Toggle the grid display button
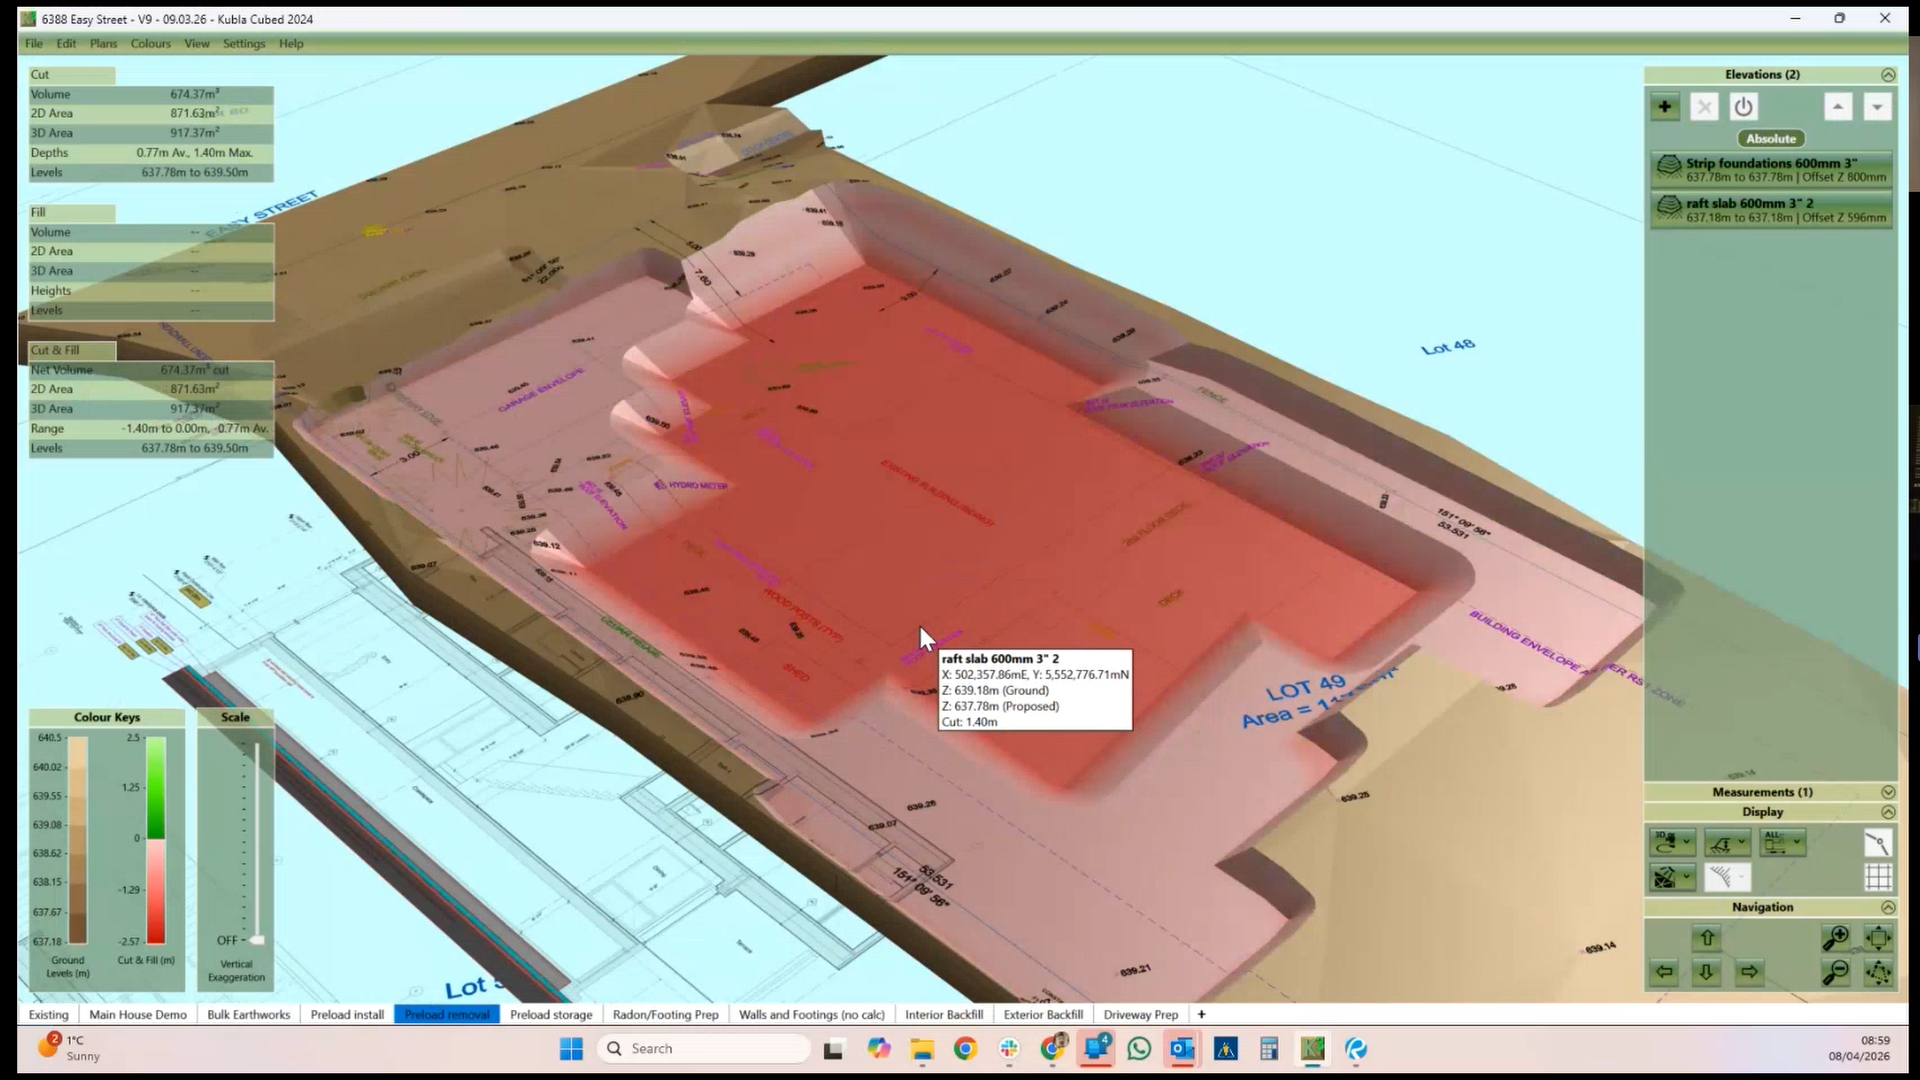The width and height of the screenshot is (1920, 1080). coord(1878,877)
